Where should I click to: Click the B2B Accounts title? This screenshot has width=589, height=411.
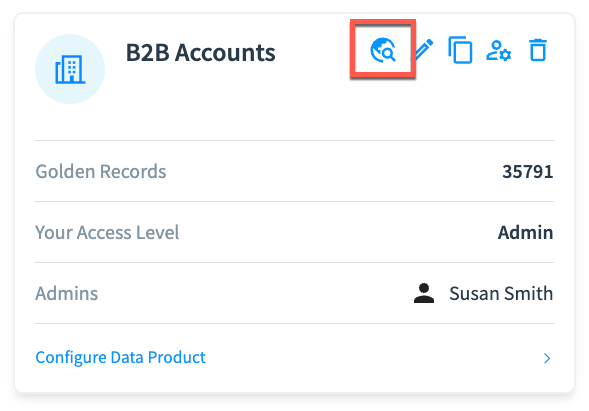201,52
